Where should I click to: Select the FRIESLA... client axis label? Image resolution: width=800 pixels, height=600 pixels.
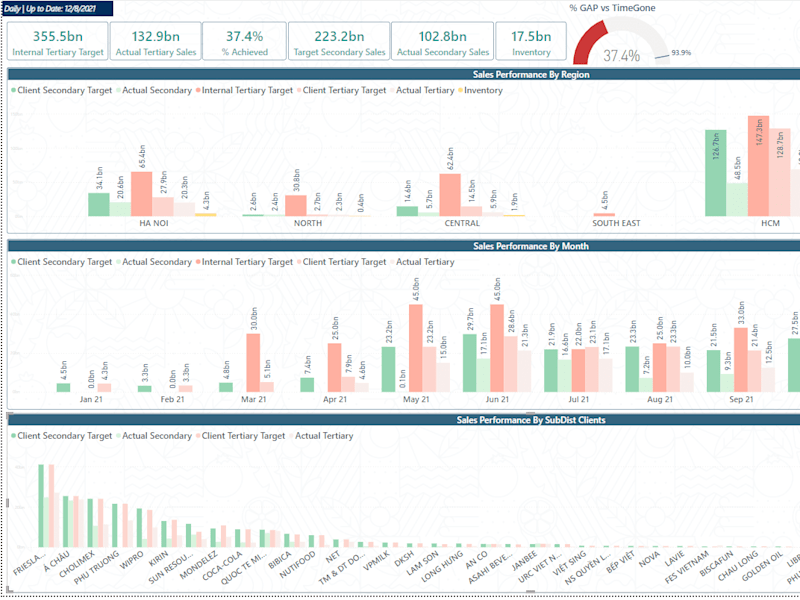pos(30,563)
